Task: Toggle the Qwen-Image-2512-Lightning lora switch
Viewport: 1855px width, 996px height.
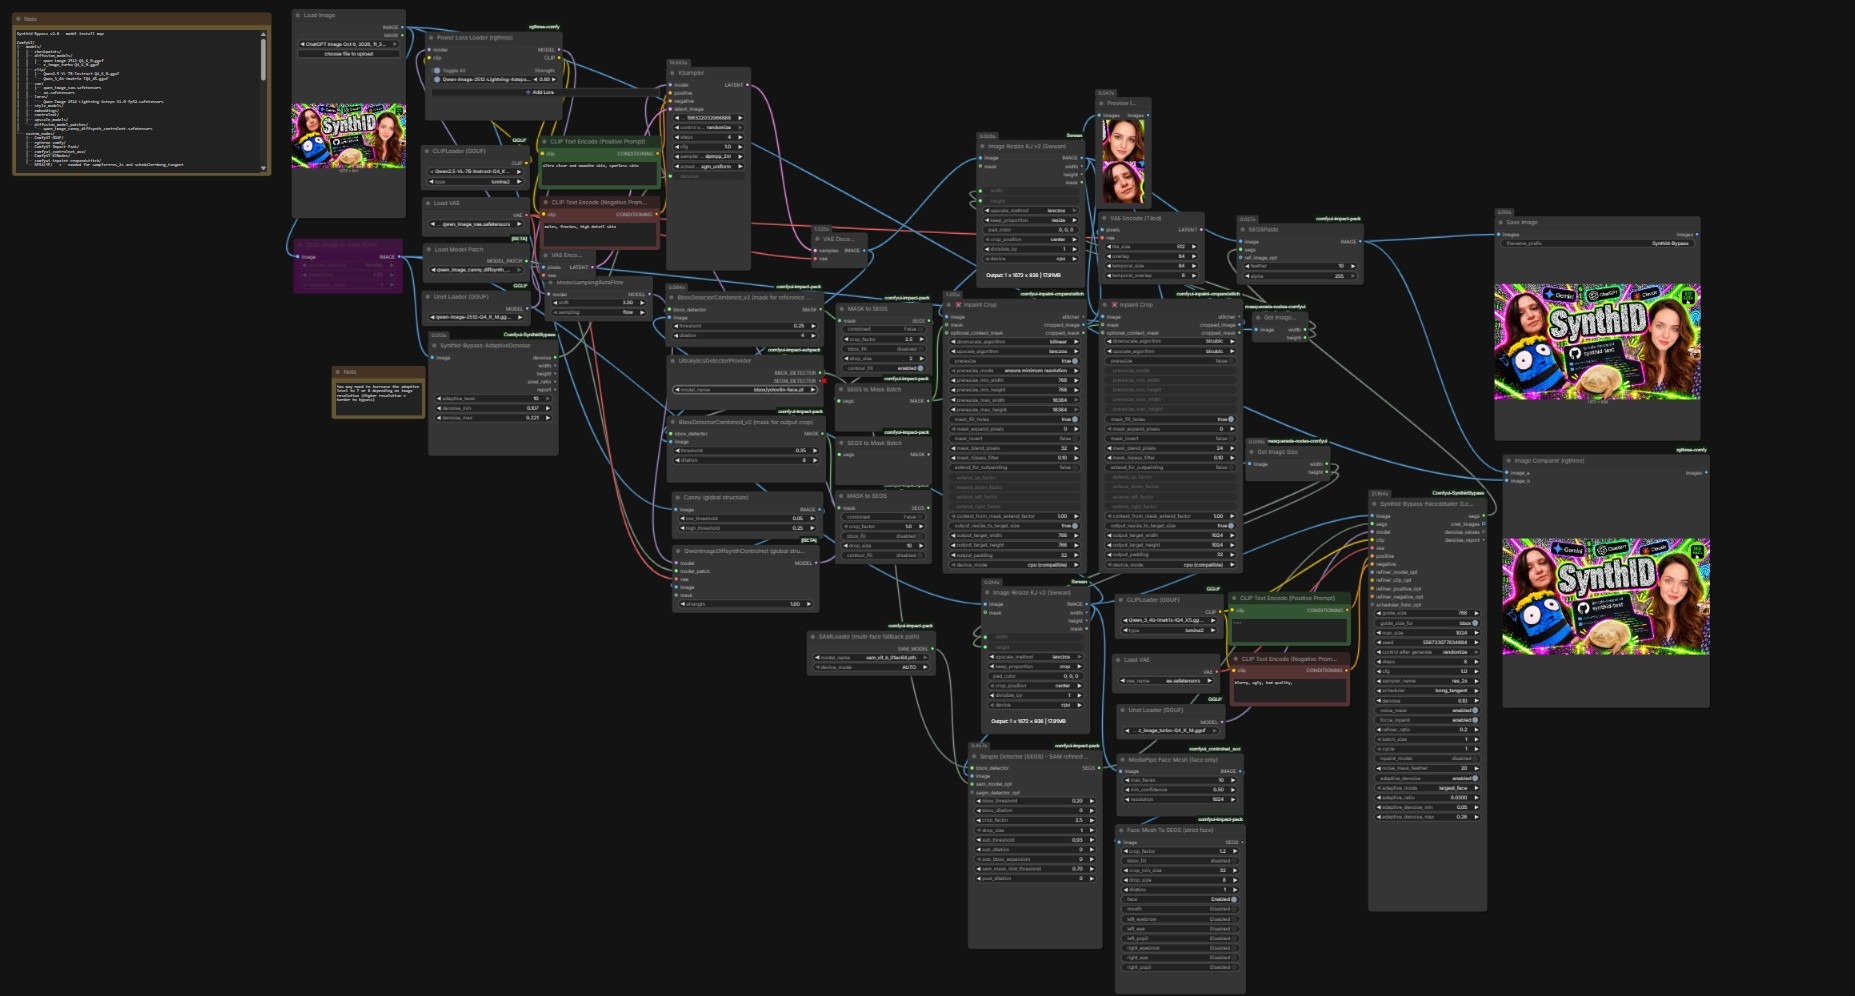Action: (x=437, y=79)
